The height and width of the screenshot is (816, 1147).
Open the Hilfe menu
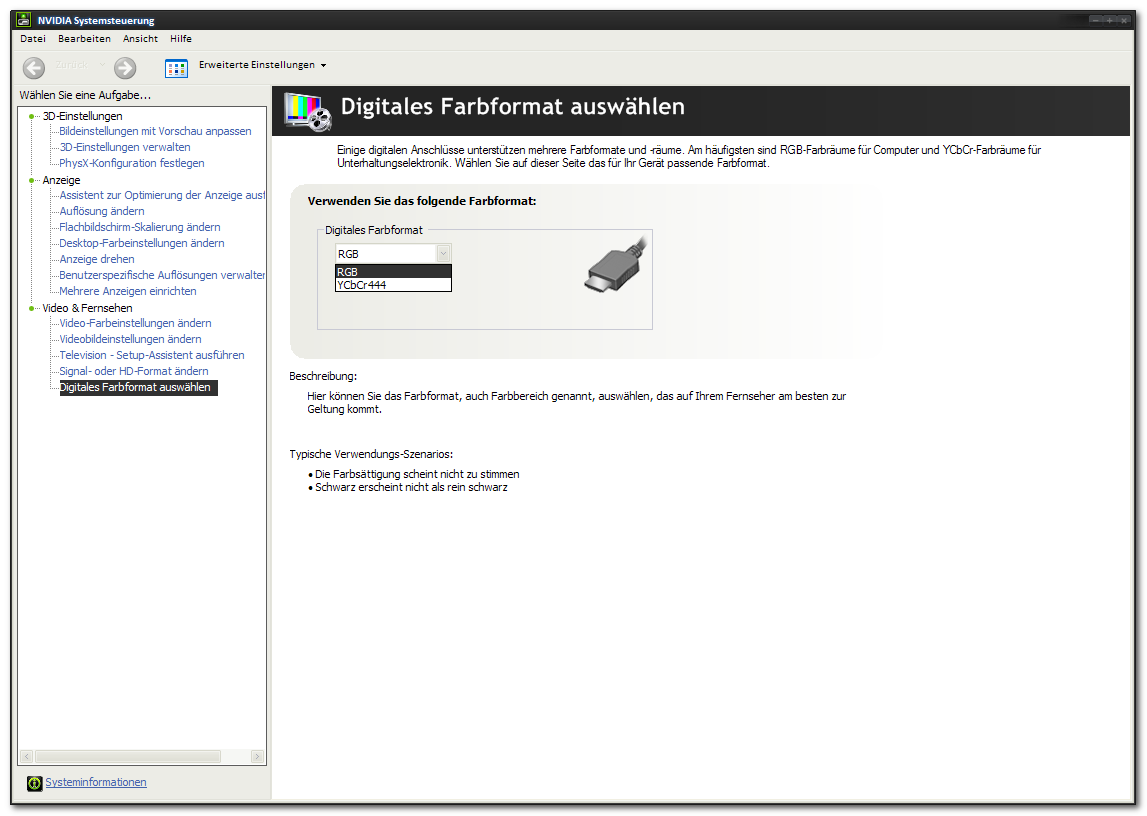[x=181, y=39]
